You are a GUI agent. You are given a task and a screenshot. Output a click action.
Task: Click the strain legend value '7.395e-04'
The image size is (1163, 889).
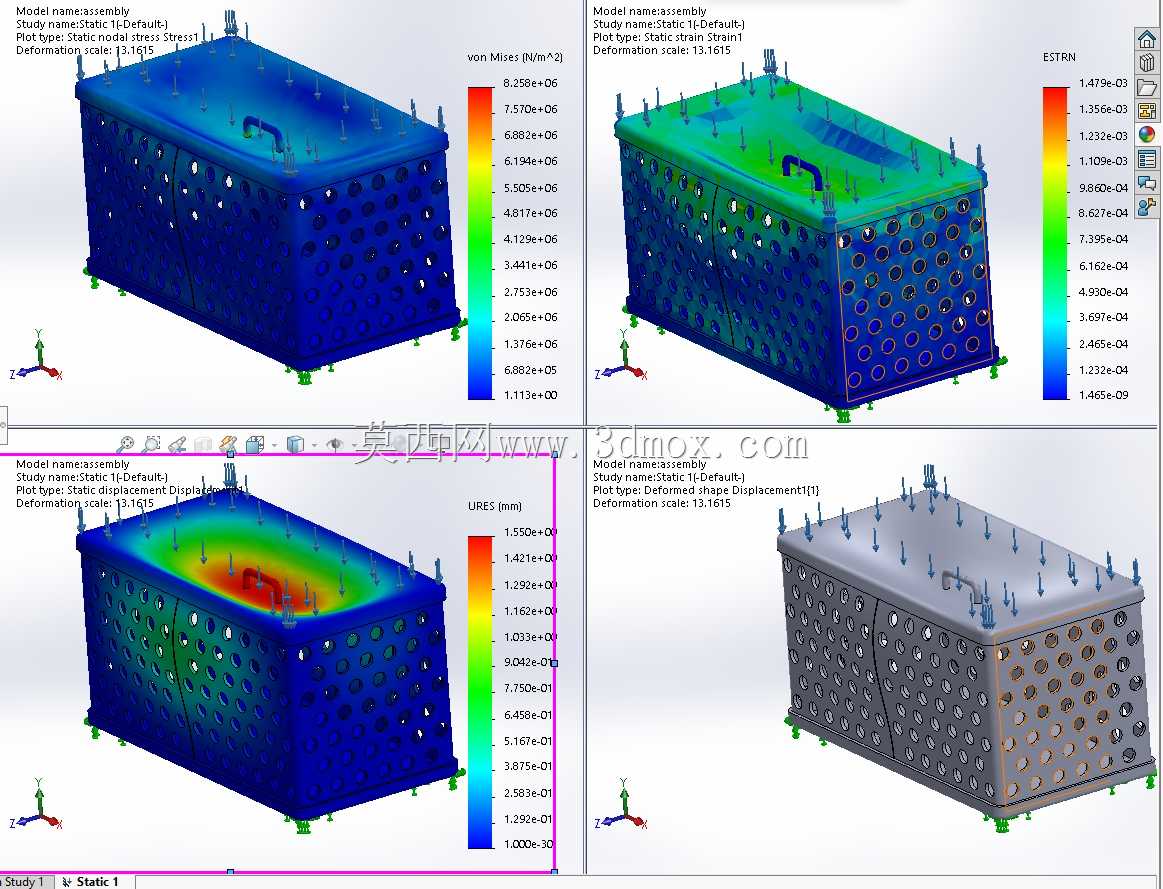tap(1103, 239)
